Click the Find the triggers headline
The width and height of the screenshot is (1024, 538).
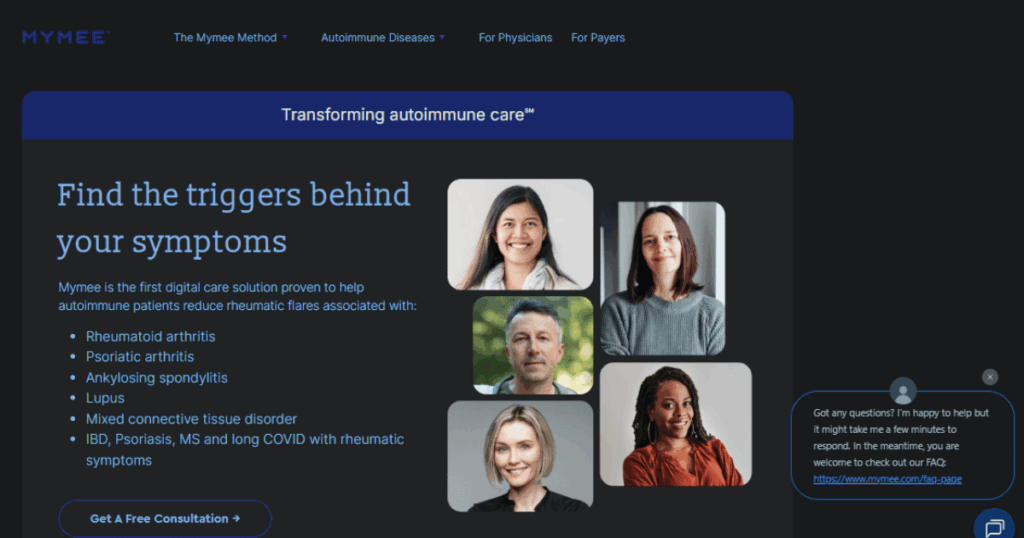[x=234, y=218]
